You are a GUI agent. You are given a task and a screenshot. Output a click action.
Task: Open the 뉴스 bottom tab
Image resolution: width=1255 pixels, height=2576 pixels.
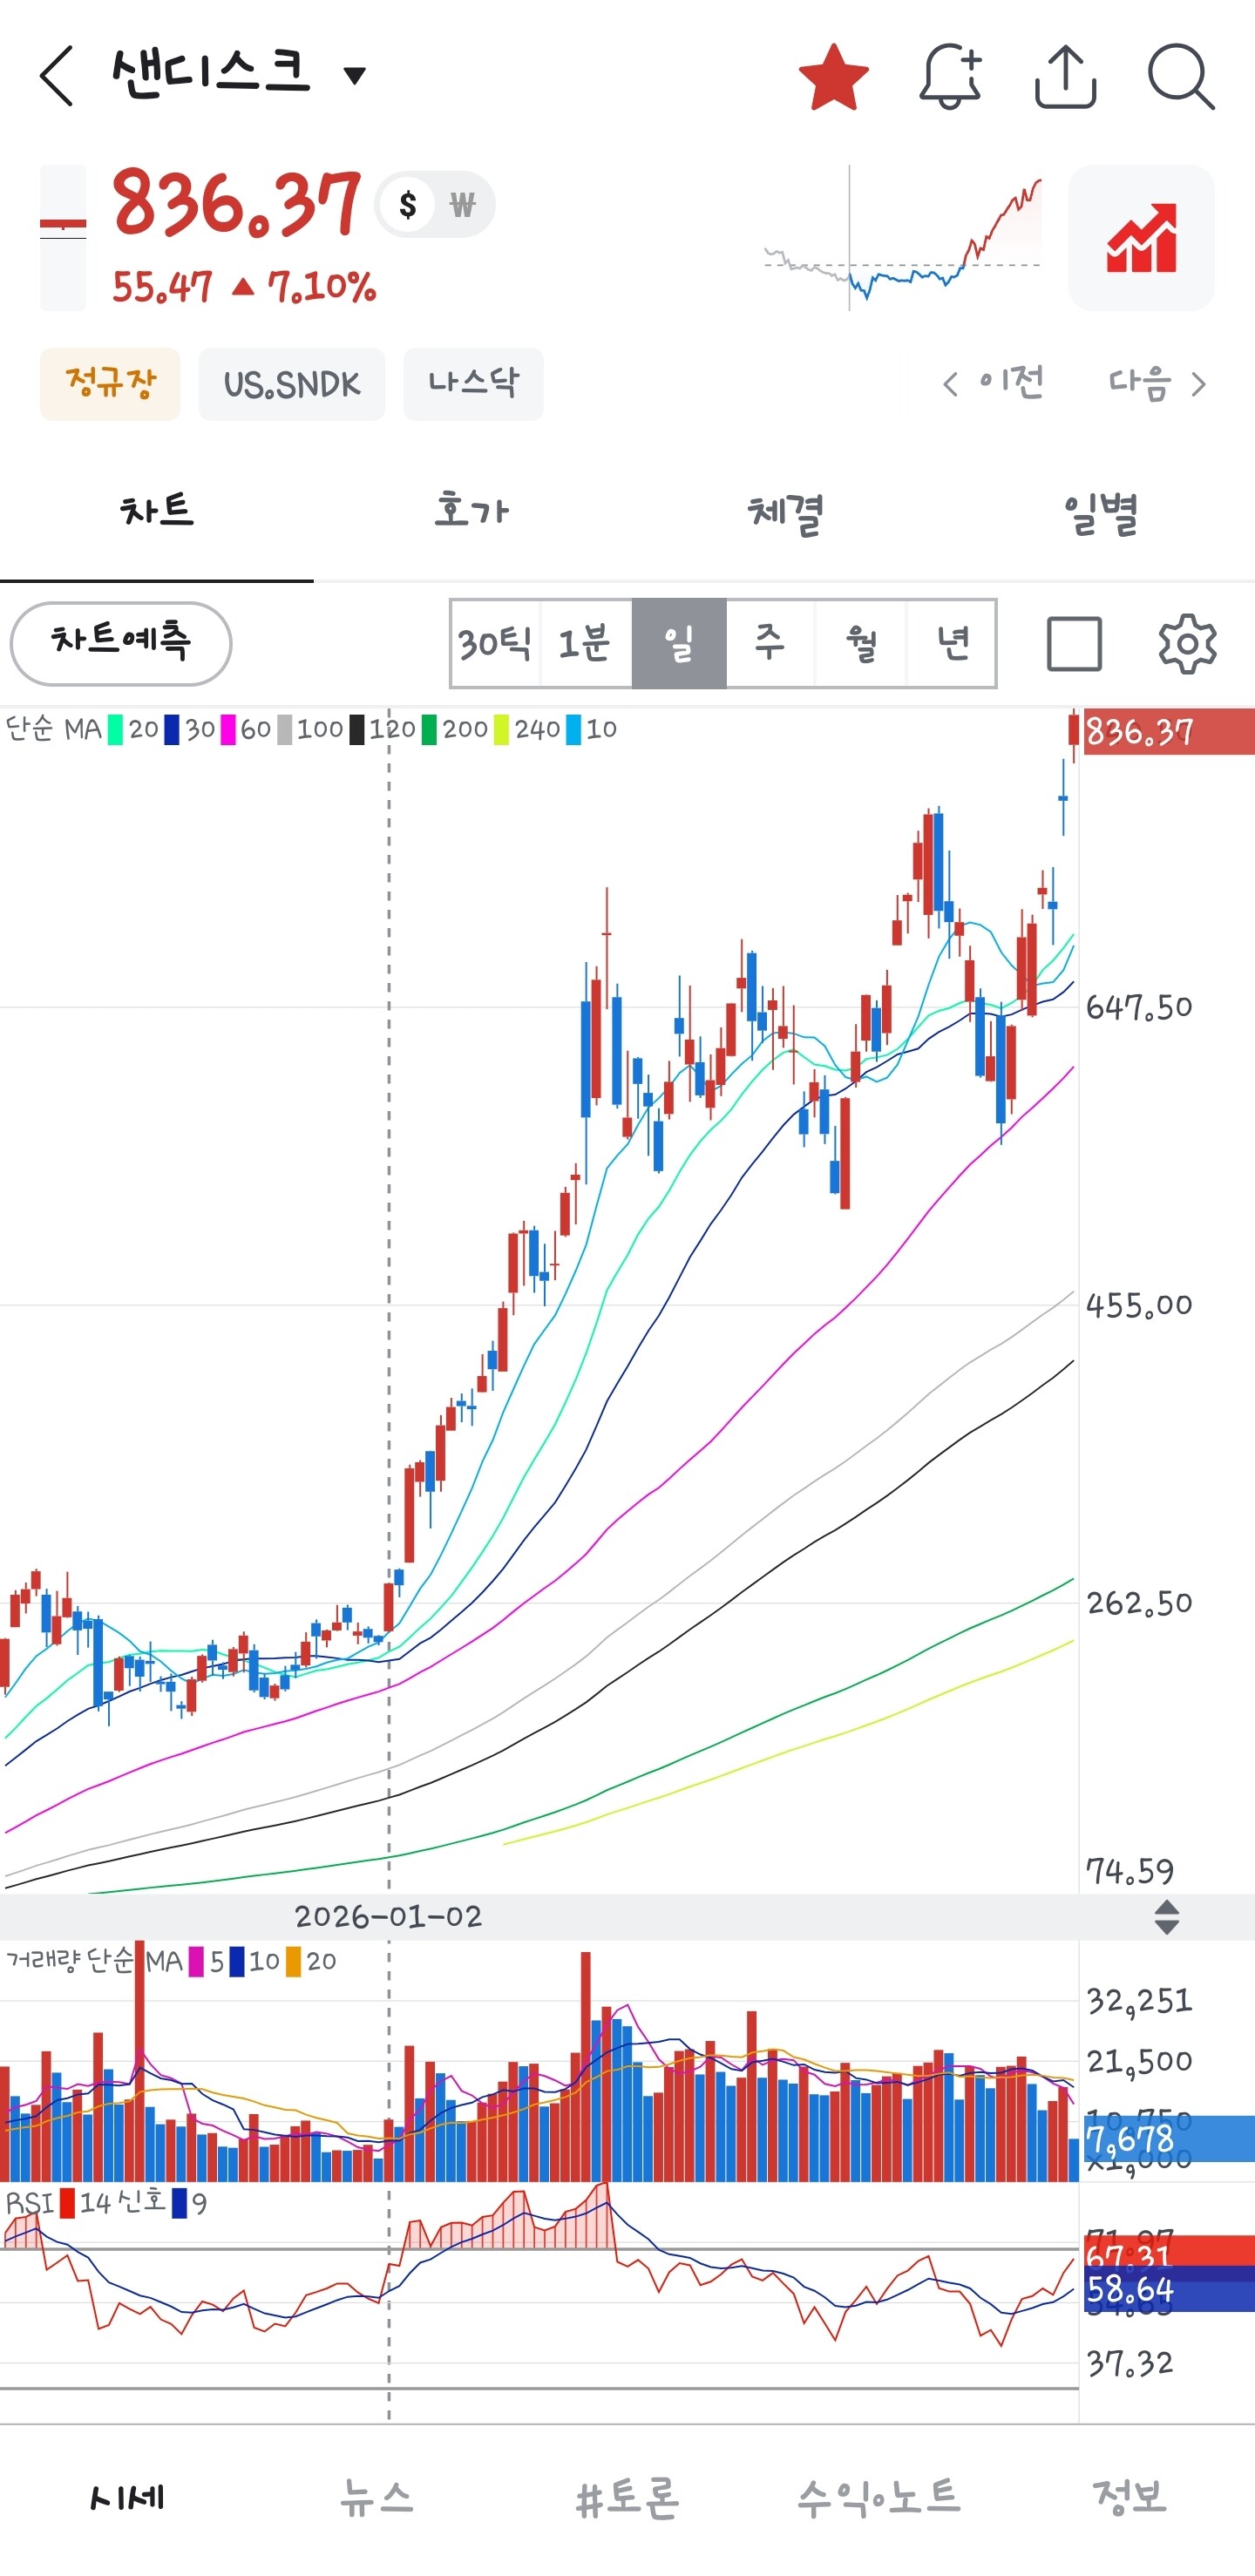point(377,2497)
